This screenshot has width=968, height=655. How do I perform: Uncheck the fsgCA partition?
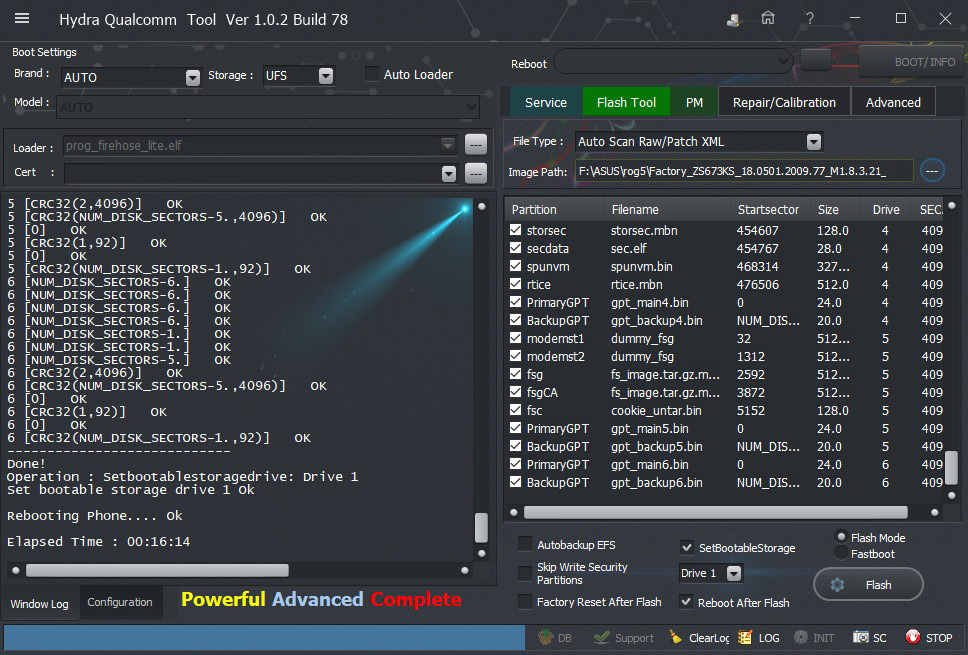pos(515,392)
